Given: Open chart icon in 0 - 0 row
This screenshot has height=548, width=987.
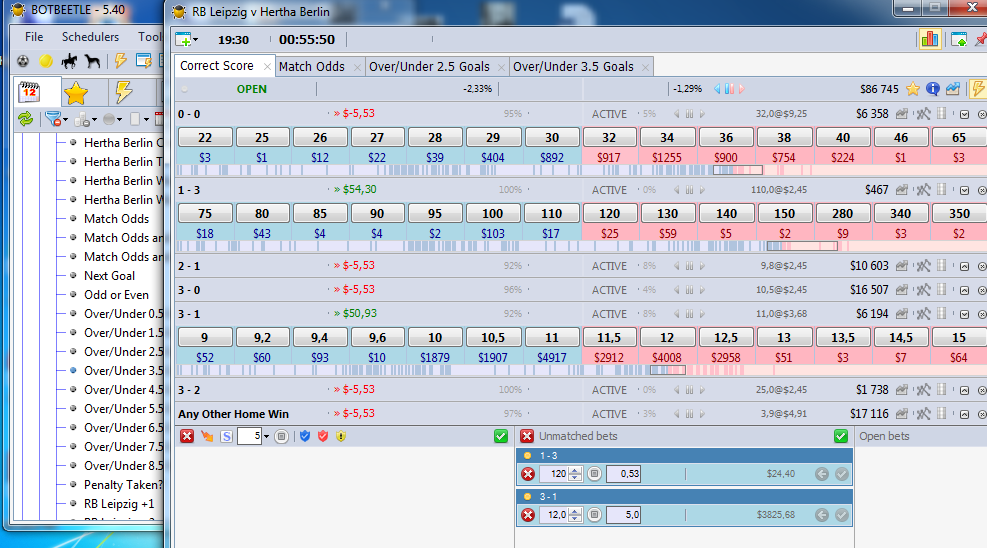Looking at the screenshot, I should [x=902, y=114].
